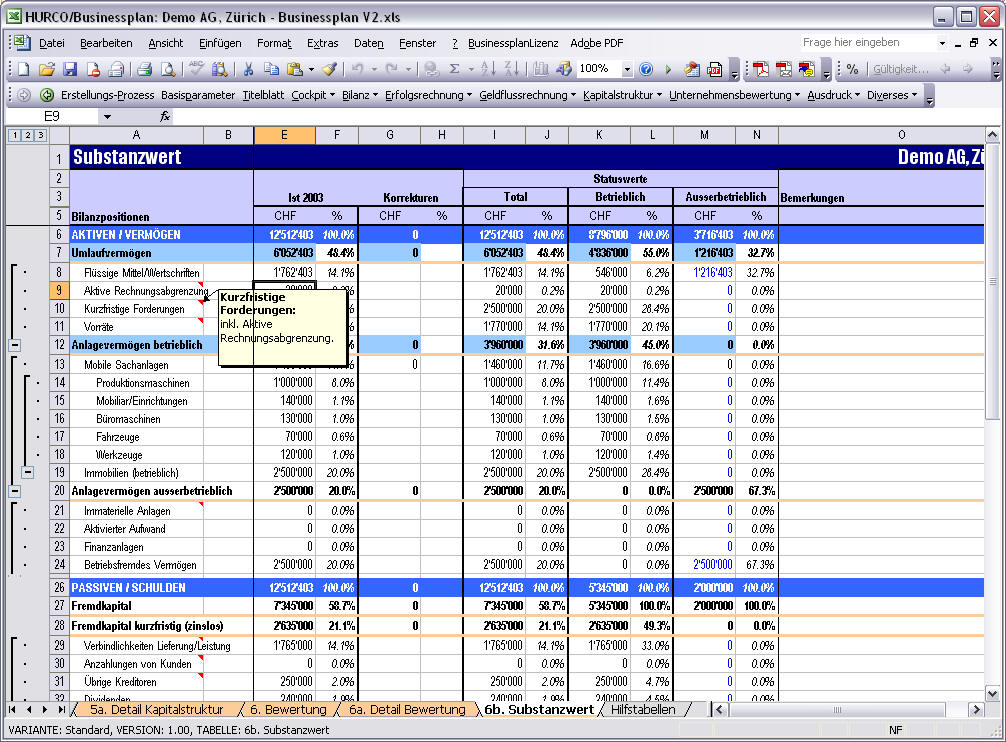The height and width of the screenshot is (742, 1006).
Task: Print the sheet with the printer icon
Action: point(144,69)
